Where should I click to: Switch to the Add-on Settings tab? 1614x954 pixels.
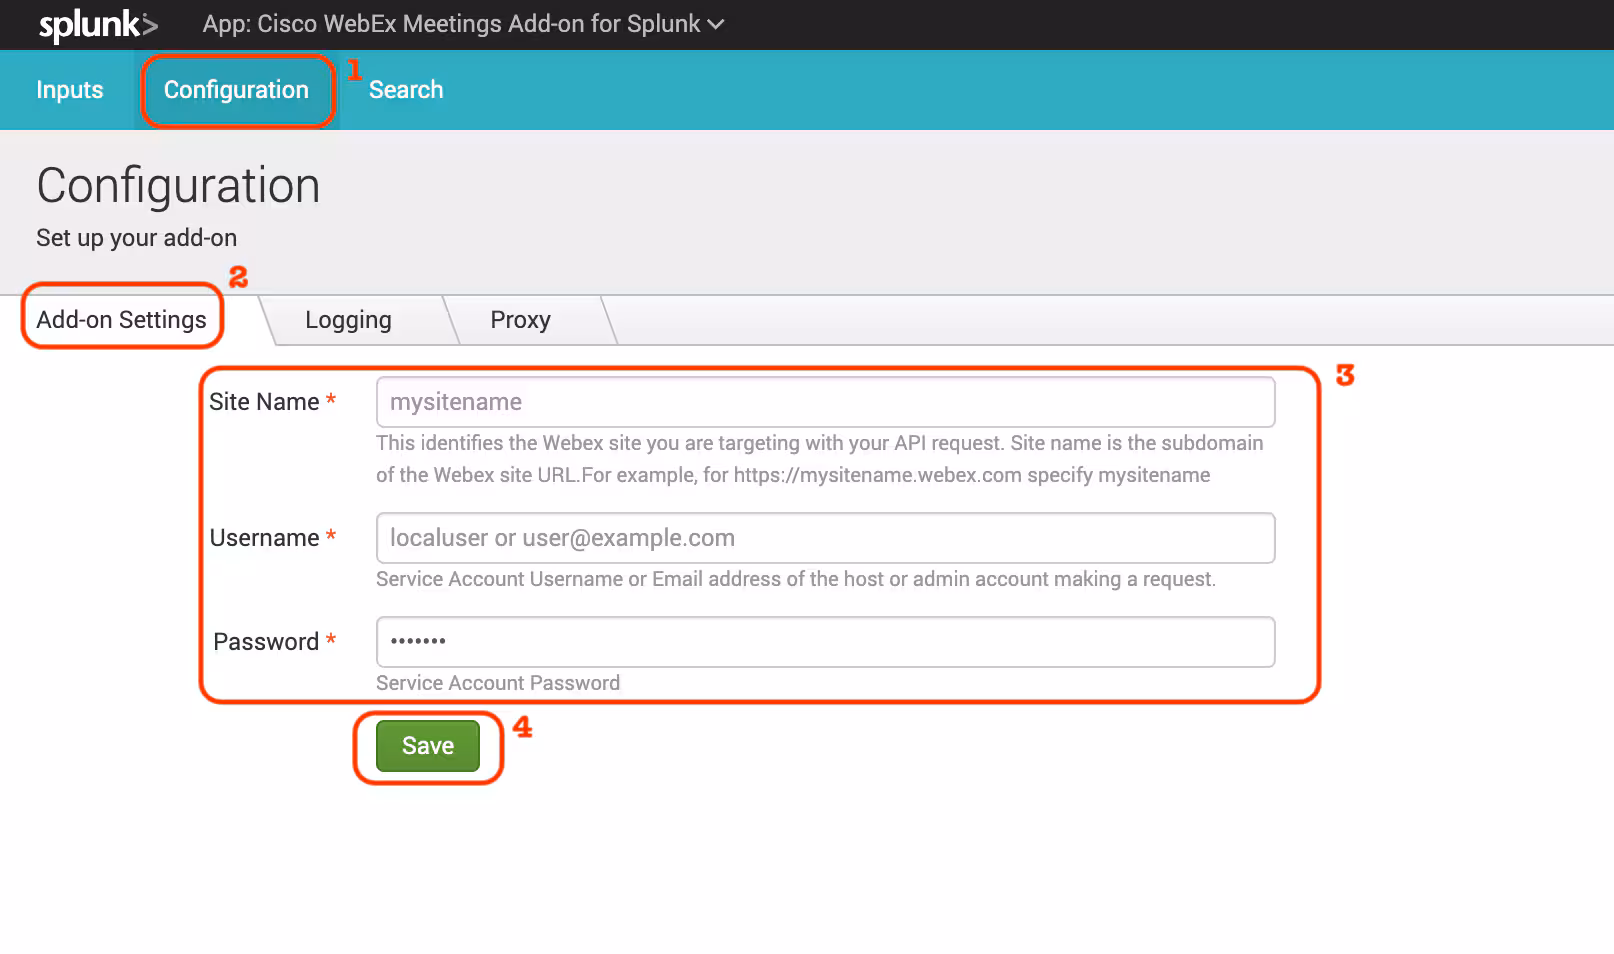click(x=121, y=320)
